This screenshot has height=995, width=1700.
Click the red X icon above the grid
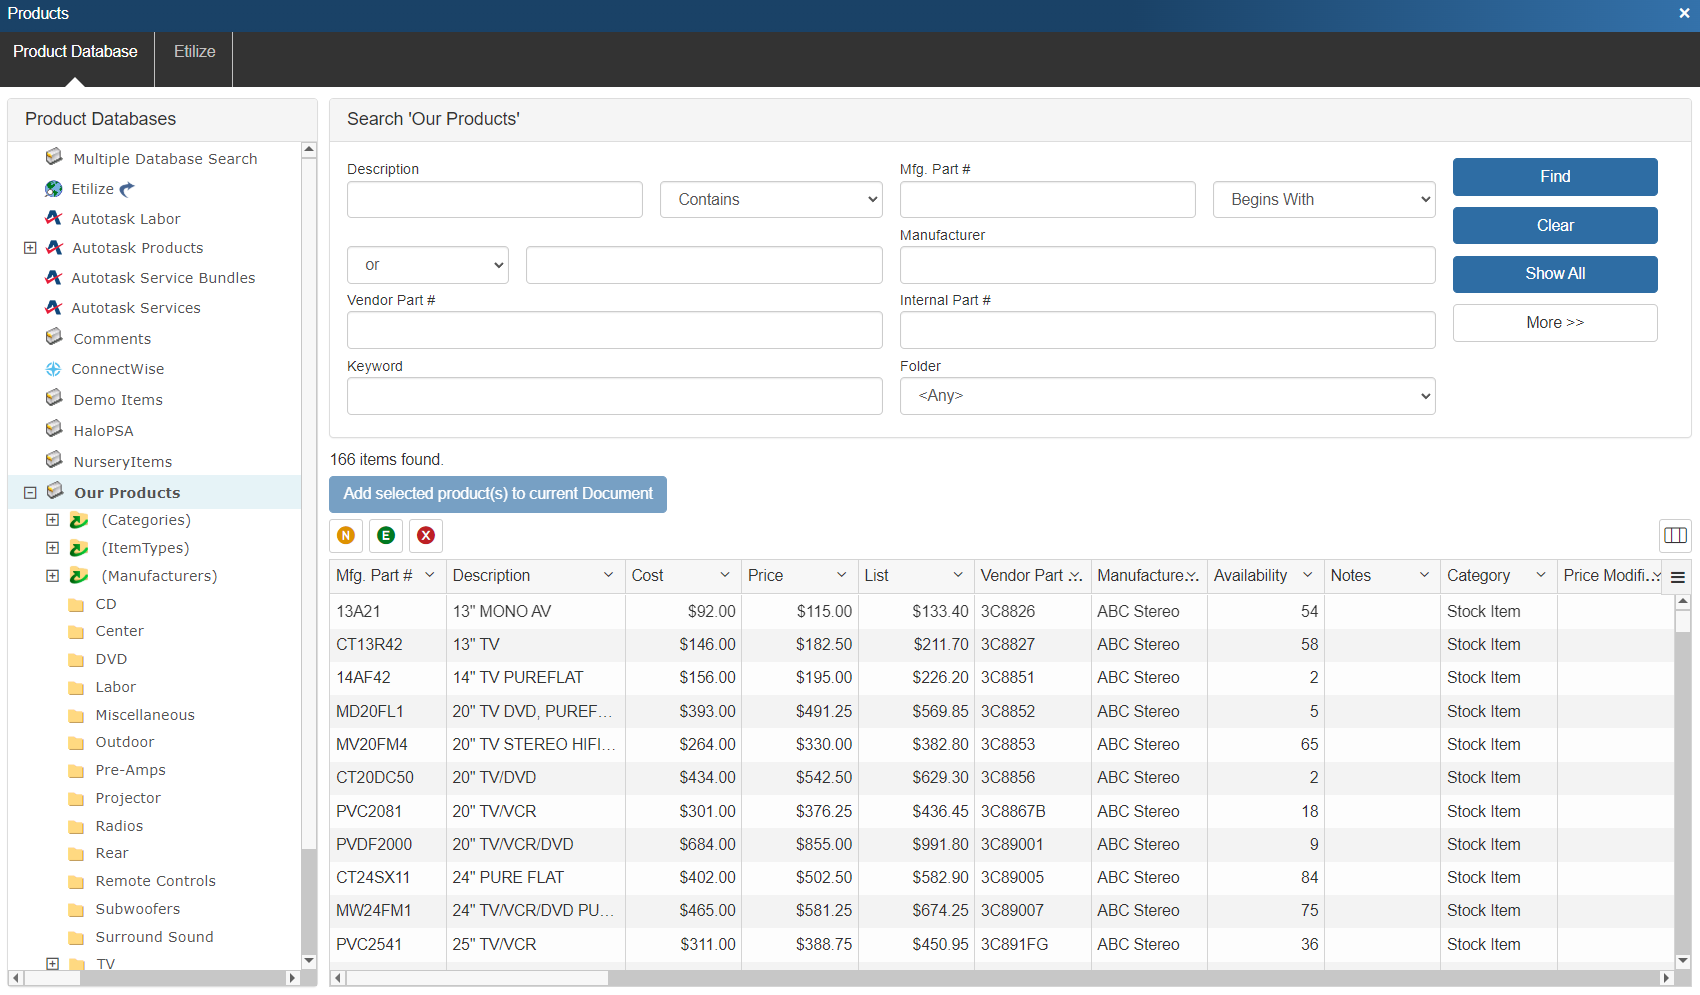tap(426, 535)
